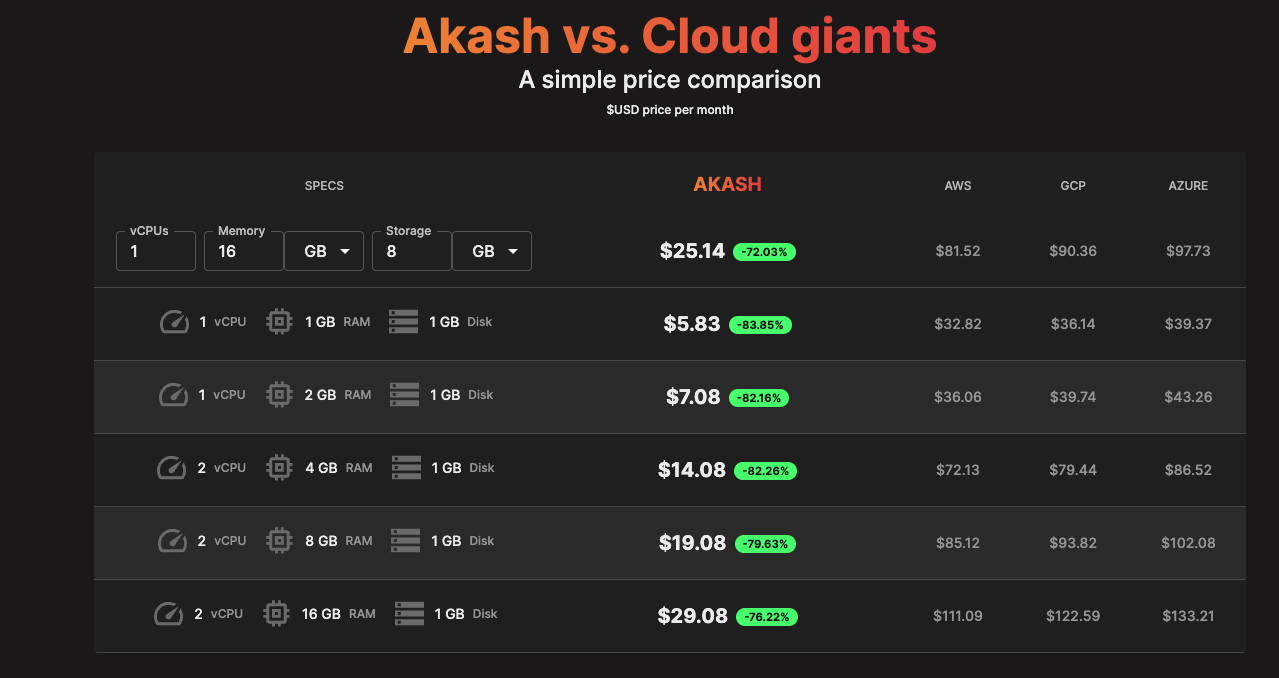Click the Memory value input field
The height and width of the screenshot is (678, 1279).
pyautogui.click(x=244, y=251)
